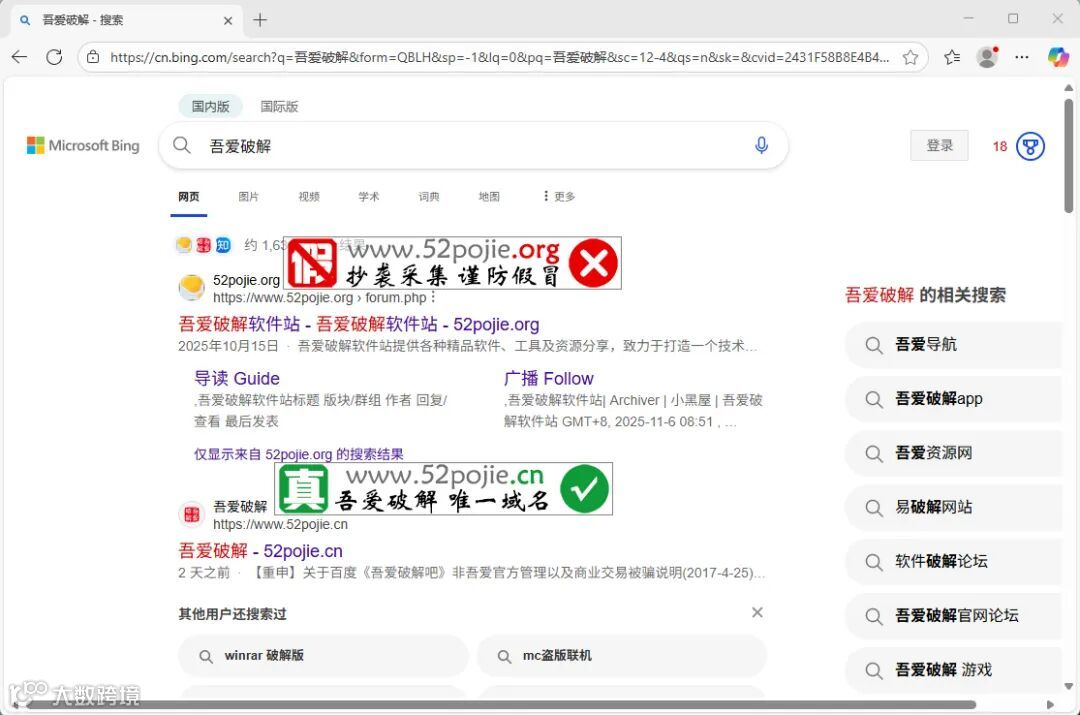The height and width of the screenshot is (715, 1080).
Task: Select related search 易破解网站
Action: 954,507
